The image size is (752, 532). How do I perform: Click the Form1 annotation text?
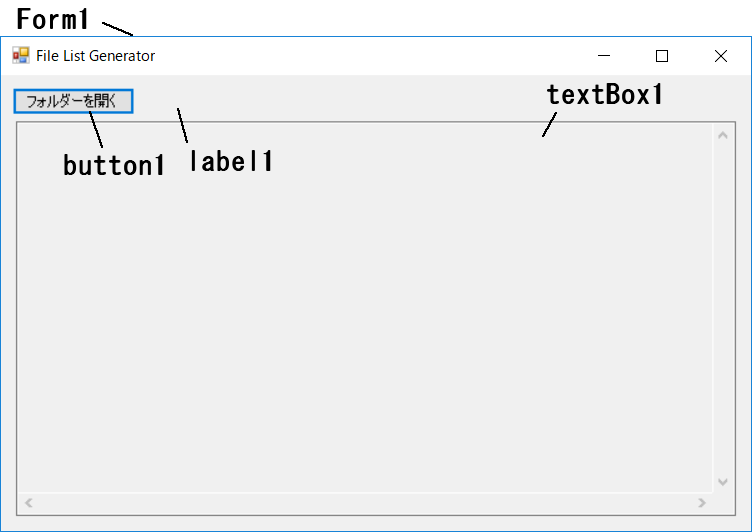tap(52, 20)
